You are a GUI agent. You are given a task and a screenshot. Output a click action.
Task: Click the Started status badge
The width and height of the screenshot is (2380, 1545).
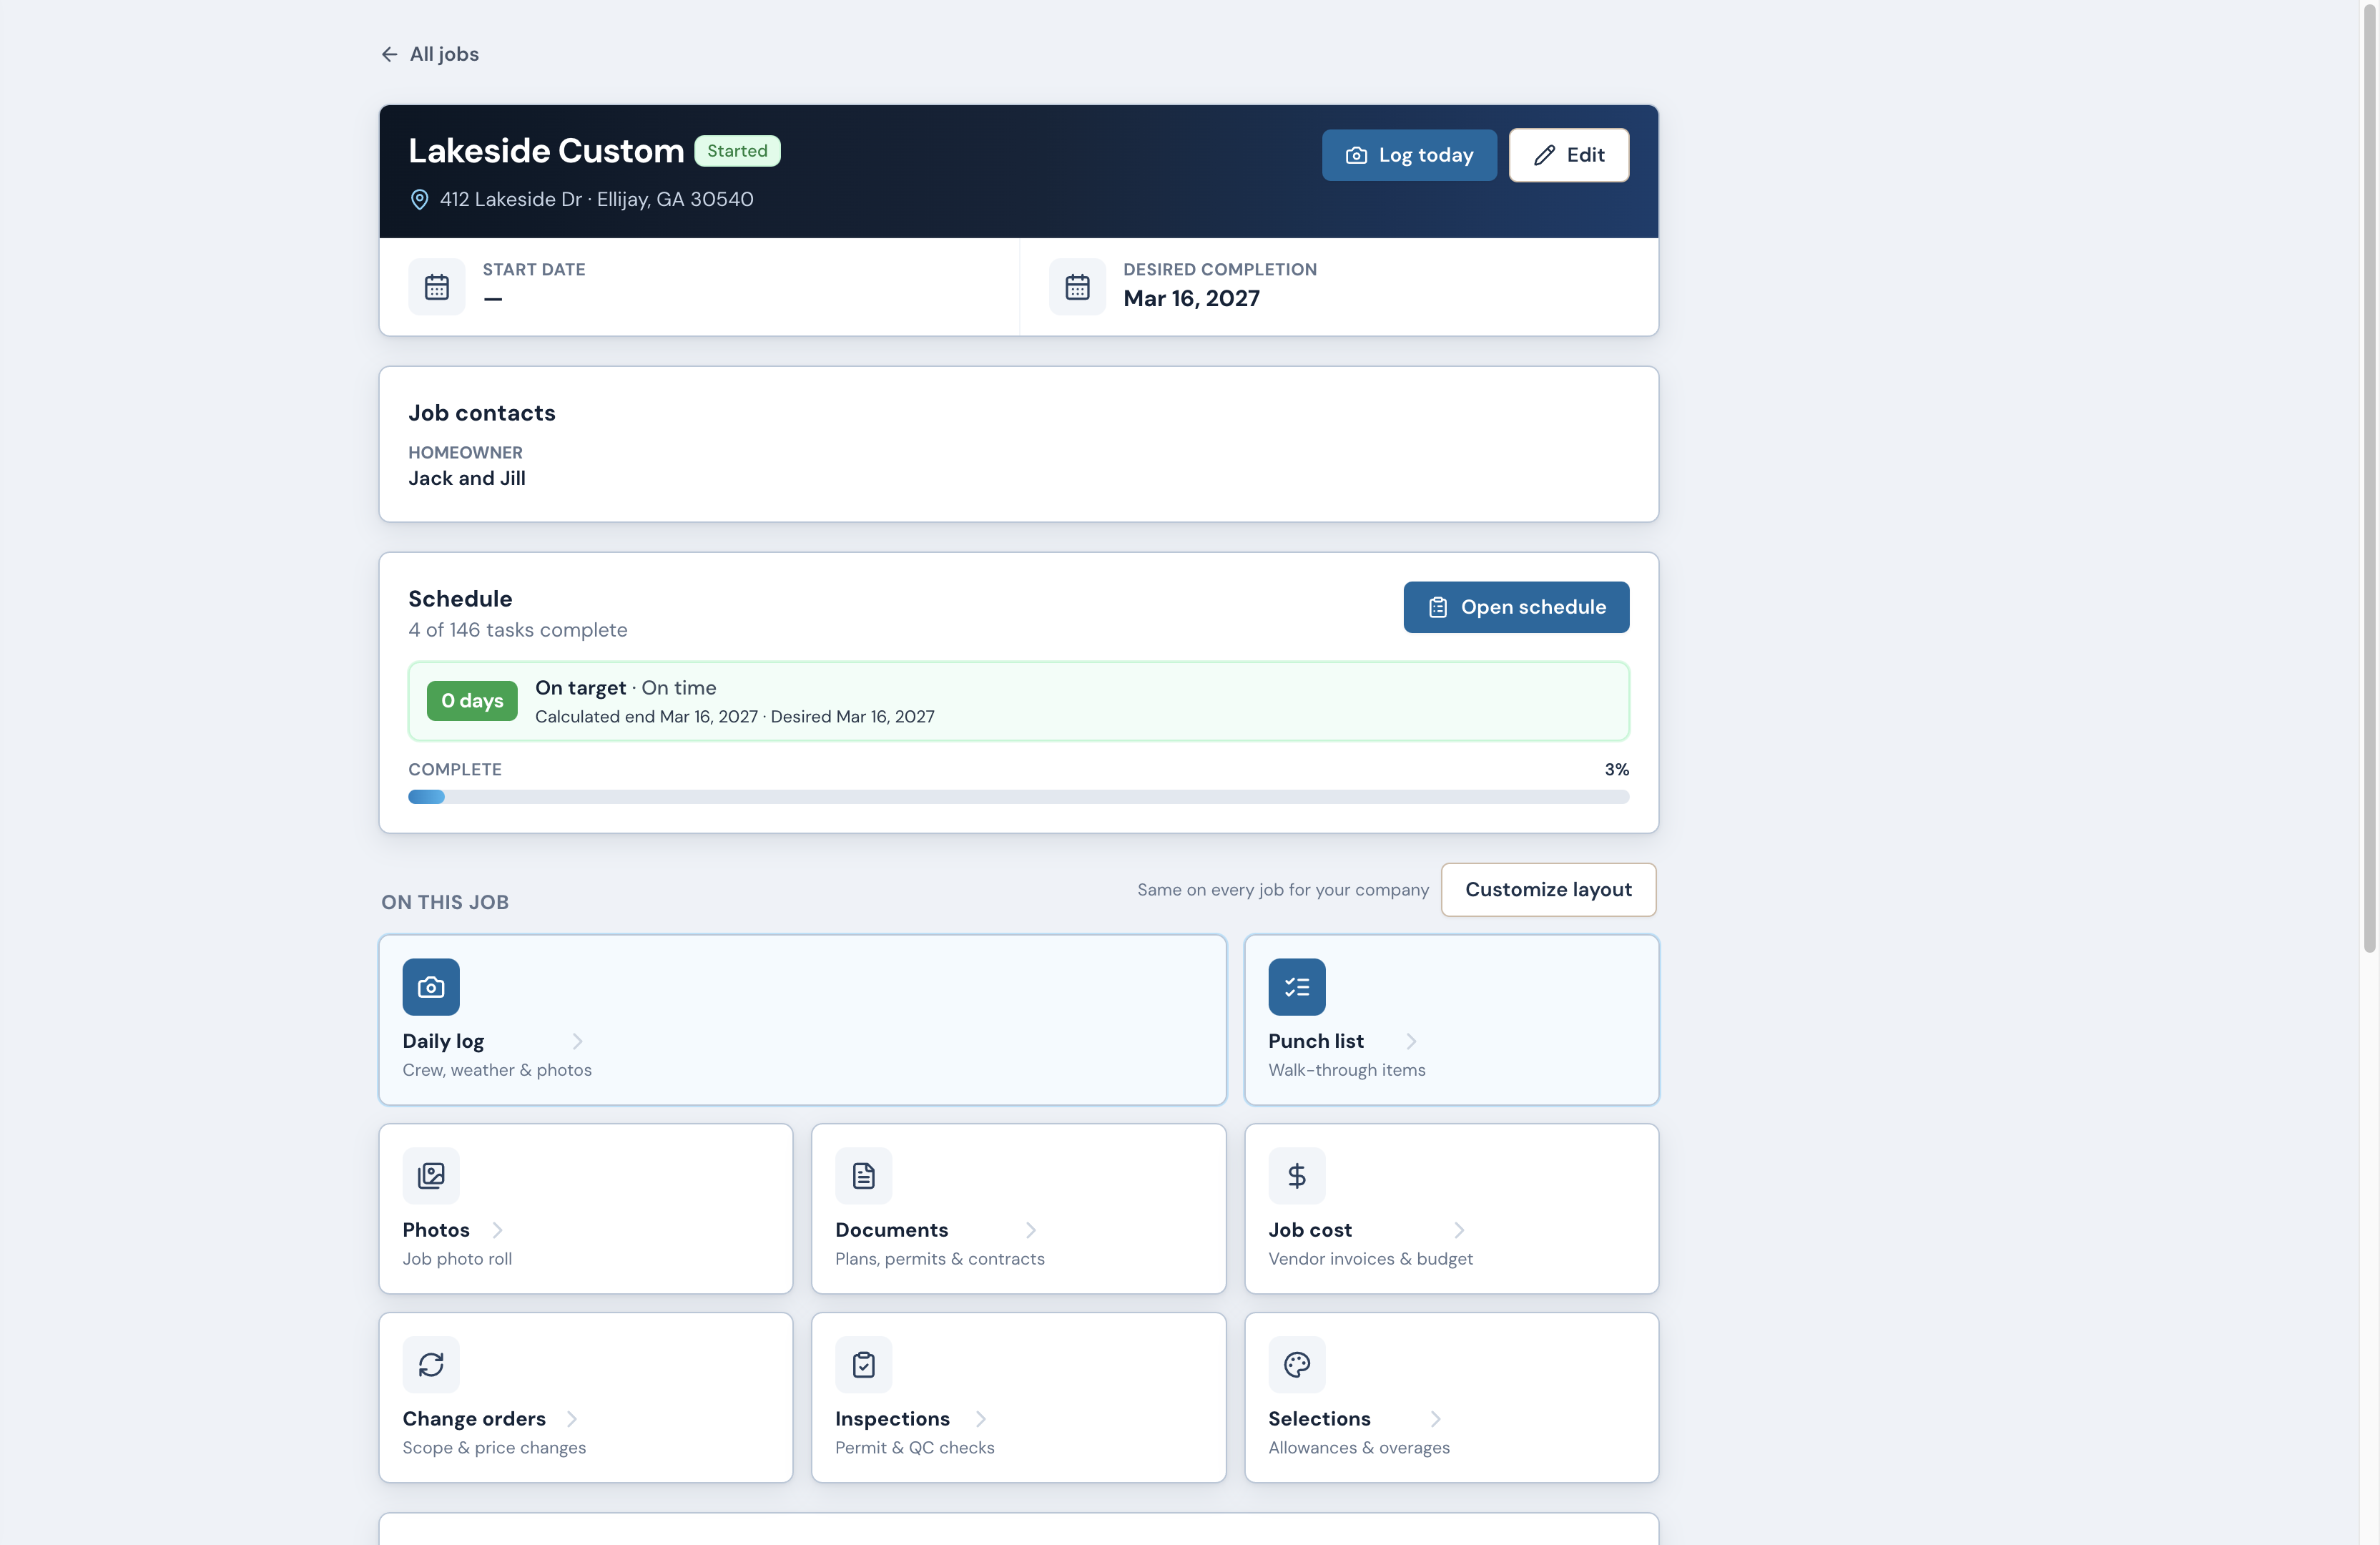pyautogui.click(x=737, y=151)
